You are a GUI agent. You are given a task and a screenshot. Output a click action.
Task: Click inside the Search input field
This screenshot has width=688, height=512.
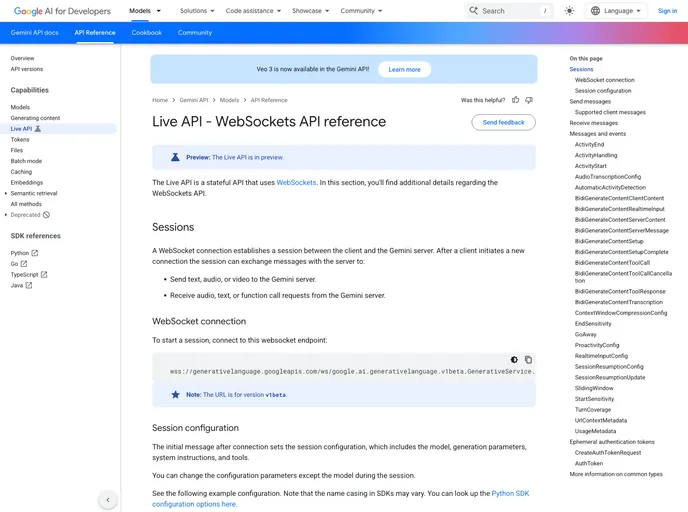[x=509, y=11]
